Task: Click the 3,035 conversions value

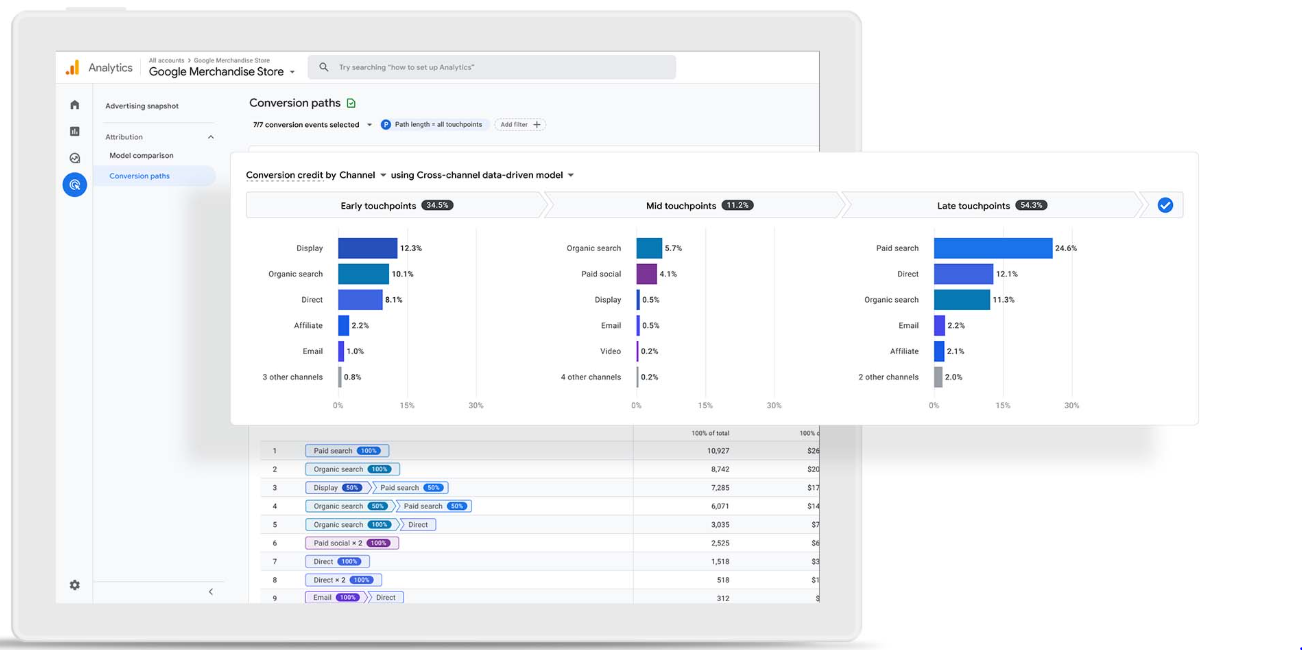Action: [x=720, y=525]
